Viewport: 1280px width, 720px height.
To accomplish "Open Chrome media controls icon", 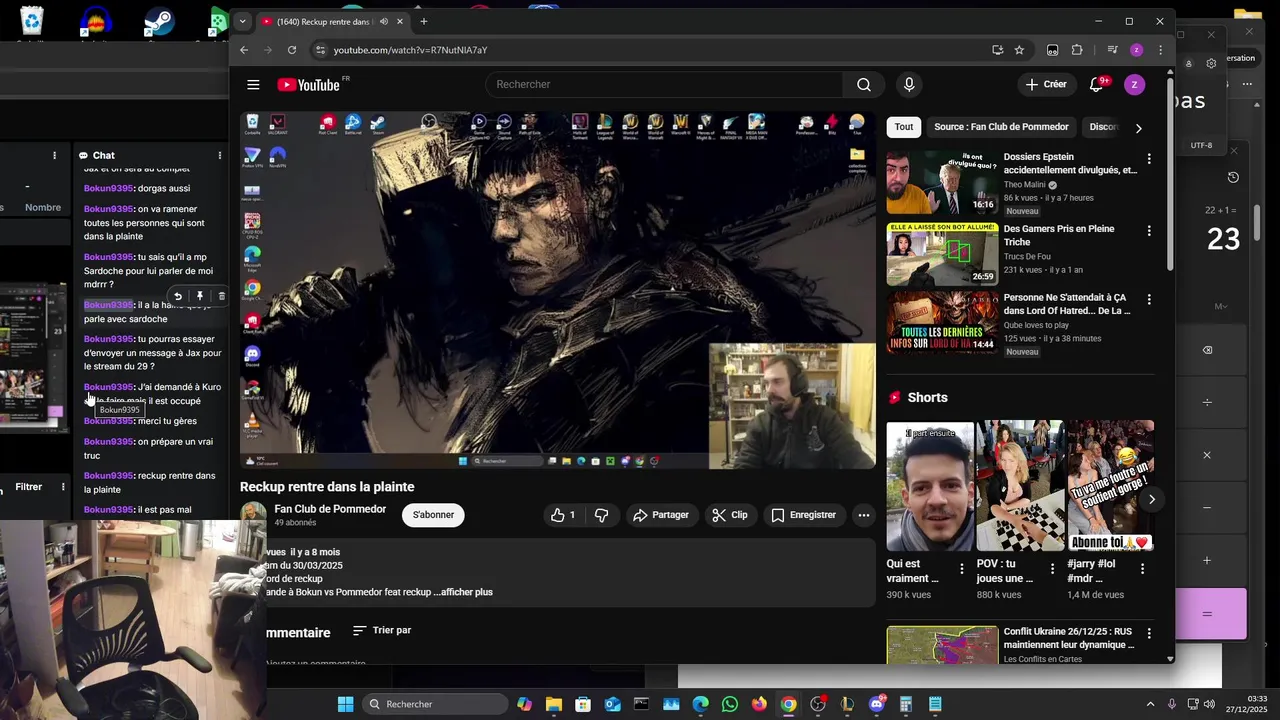I will tap(1112, 50).
